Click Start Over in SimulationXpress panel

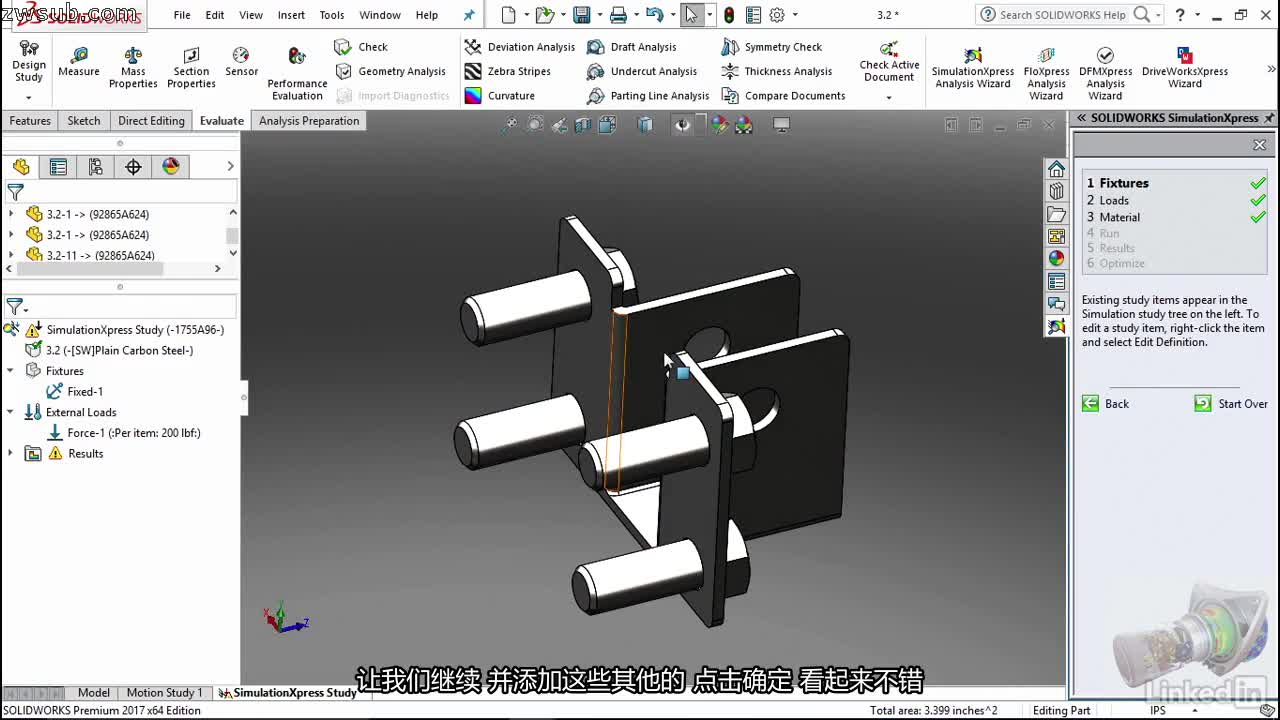(1240, 403)
